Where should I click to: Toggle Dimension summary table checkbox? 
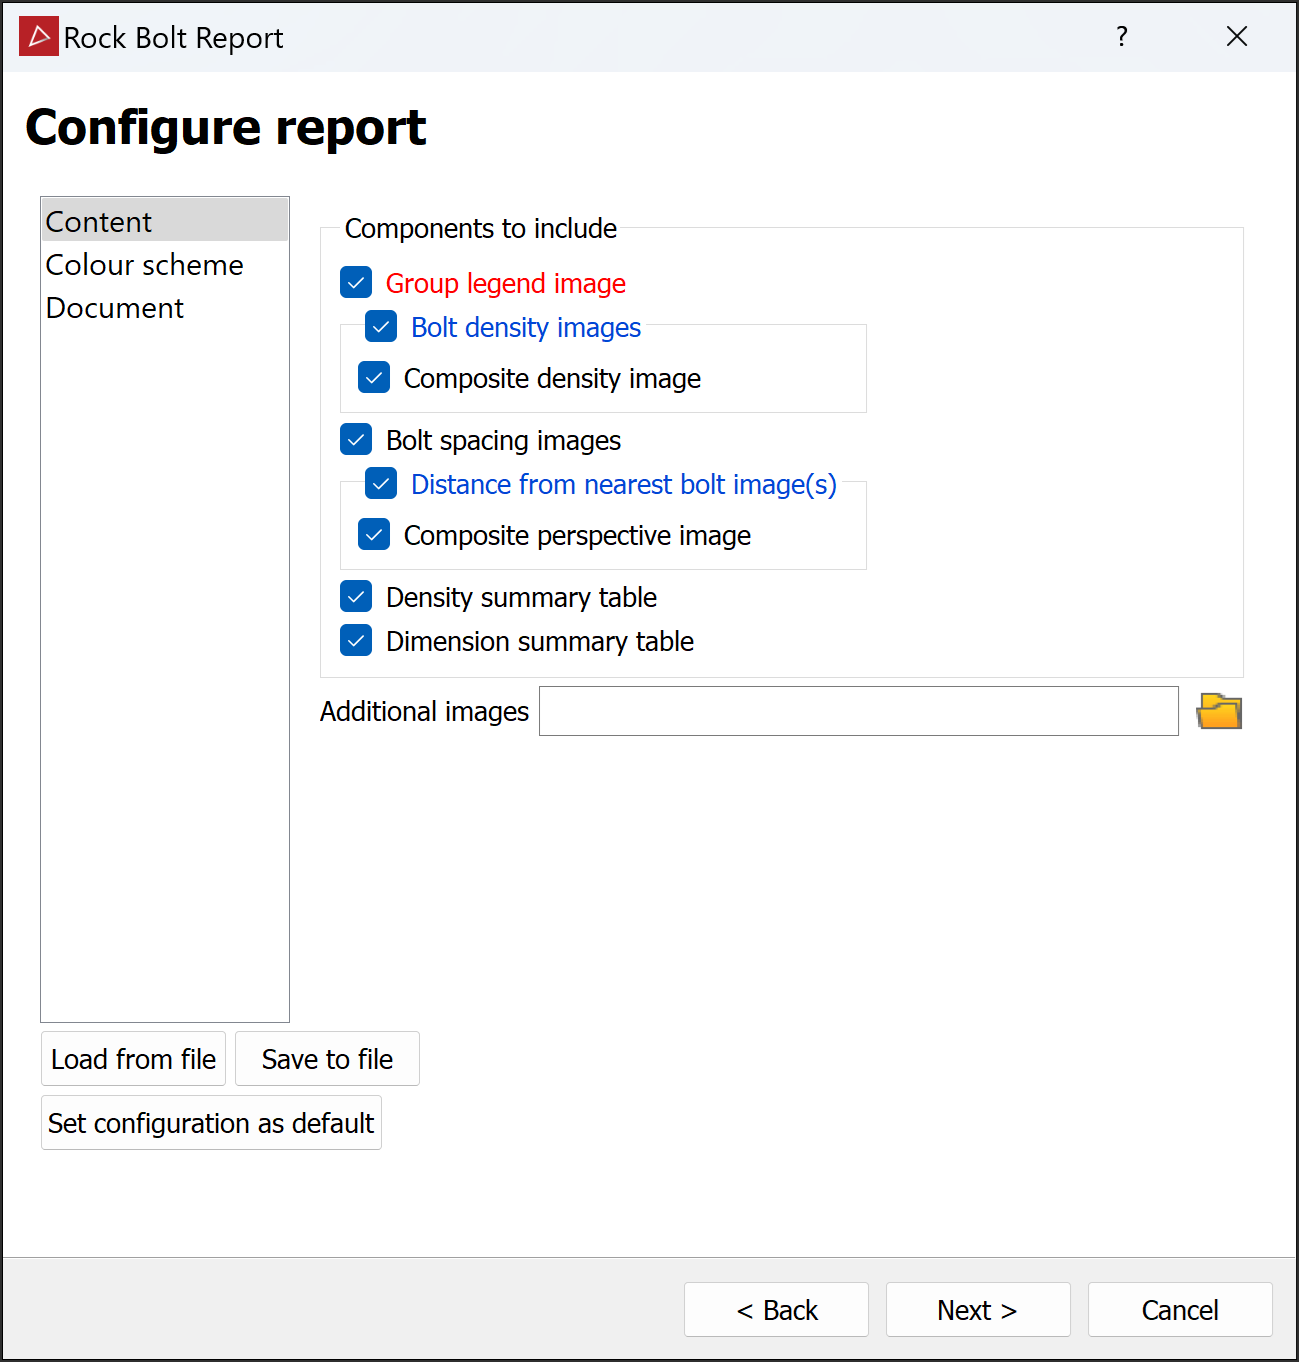pyautogui.click(x=356, y=641)
